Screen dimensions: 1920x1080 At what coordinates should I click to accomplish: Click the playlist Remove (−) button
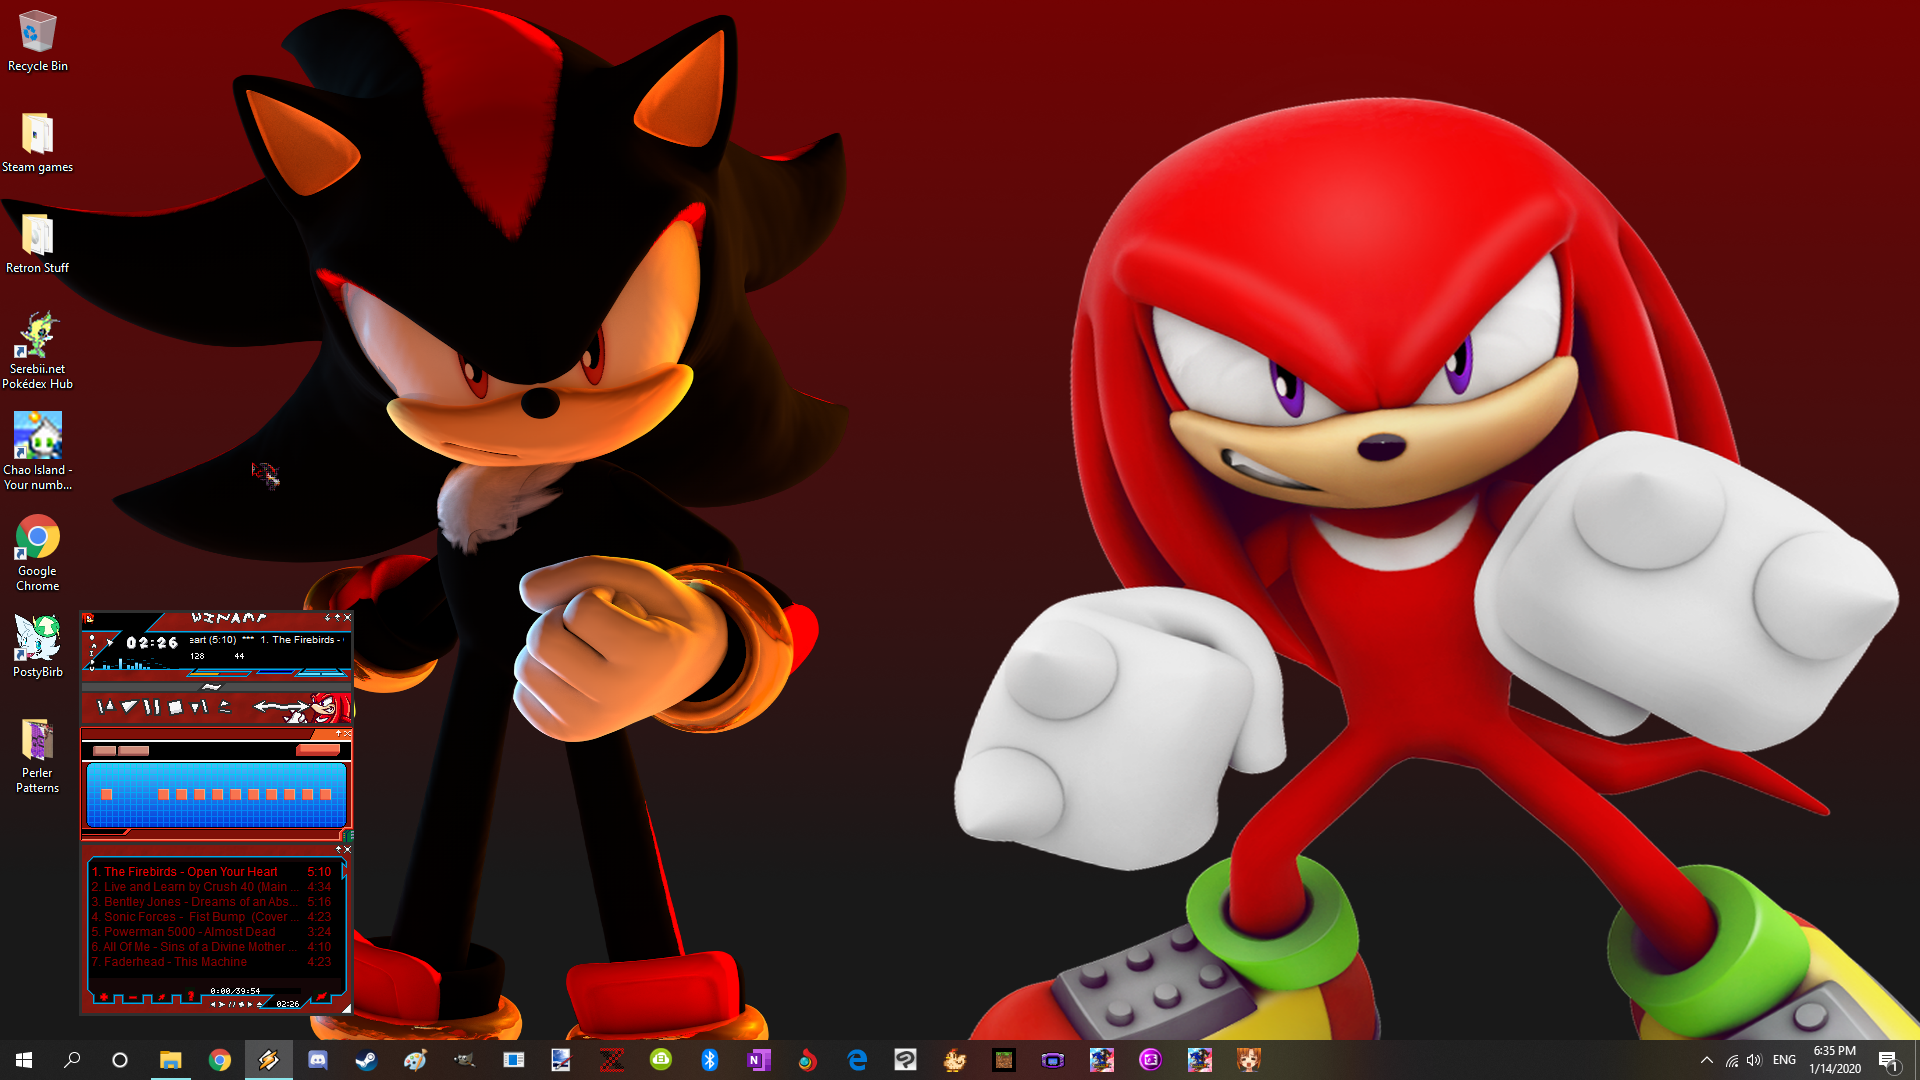pos(132,997)
